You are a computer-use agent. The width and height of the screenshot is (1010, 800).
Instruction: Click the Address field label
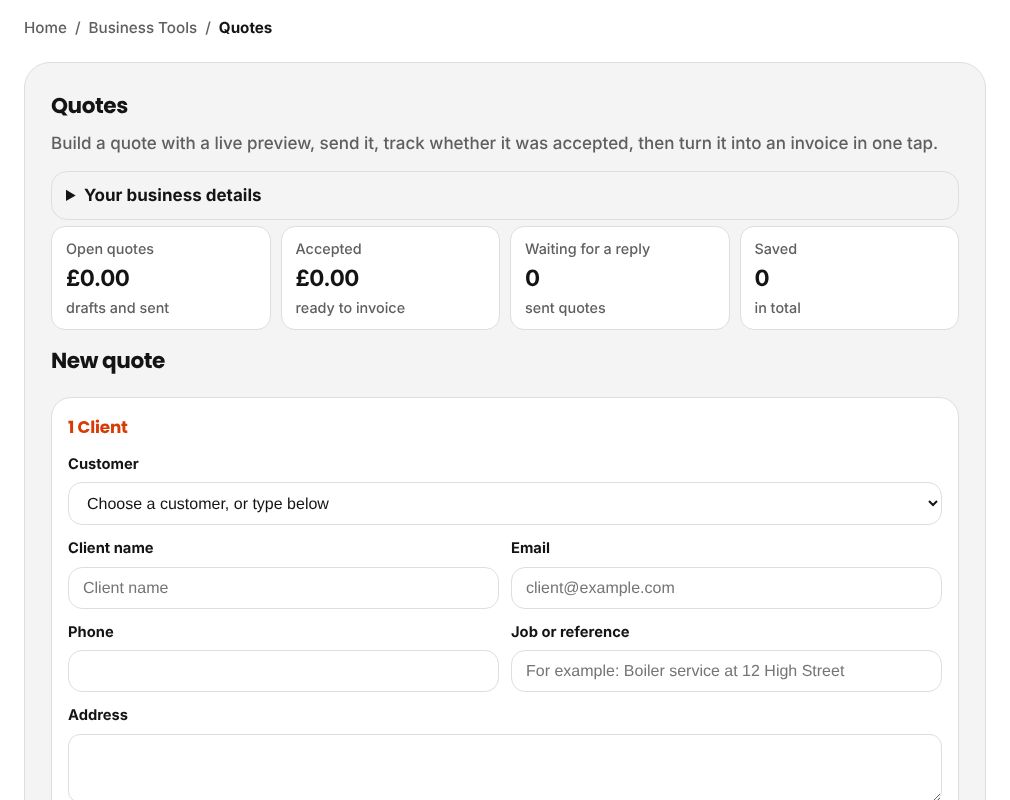[98, 715]
